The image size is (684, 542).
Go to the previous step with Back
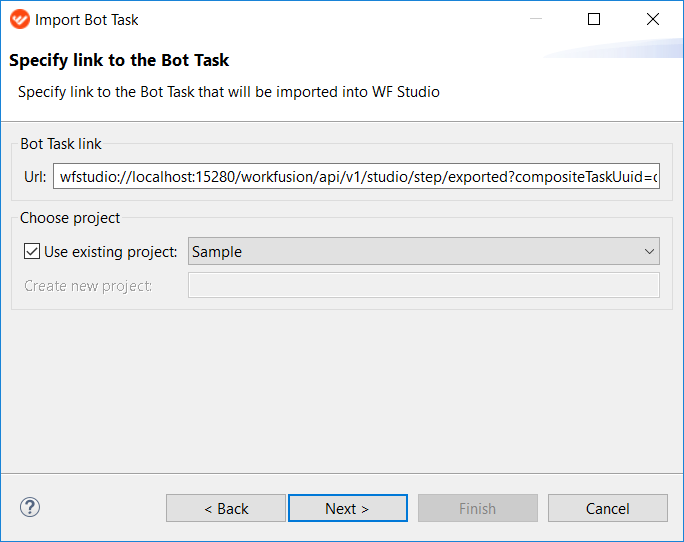coord(226,508)
